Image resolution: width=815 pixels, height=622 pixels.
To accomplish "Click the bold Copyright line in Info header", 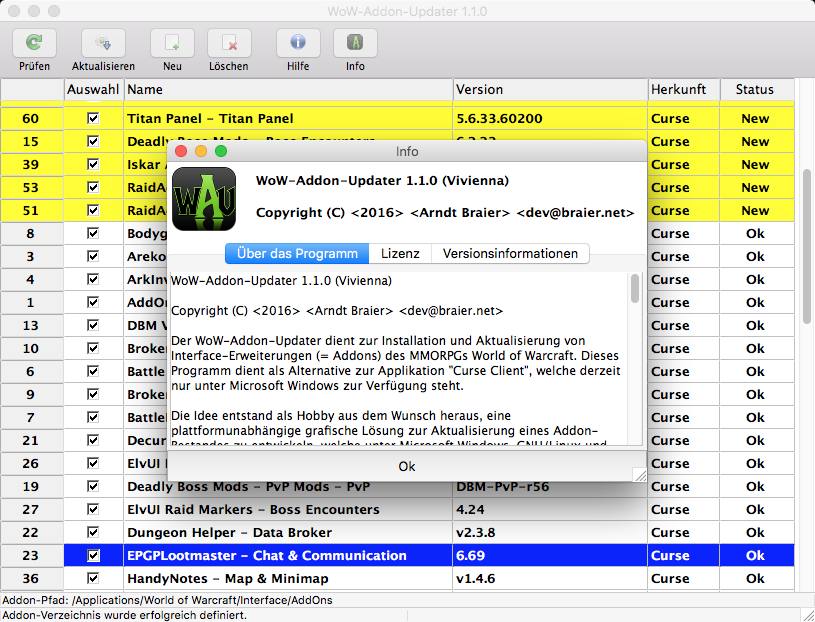I will pos(445,213).
